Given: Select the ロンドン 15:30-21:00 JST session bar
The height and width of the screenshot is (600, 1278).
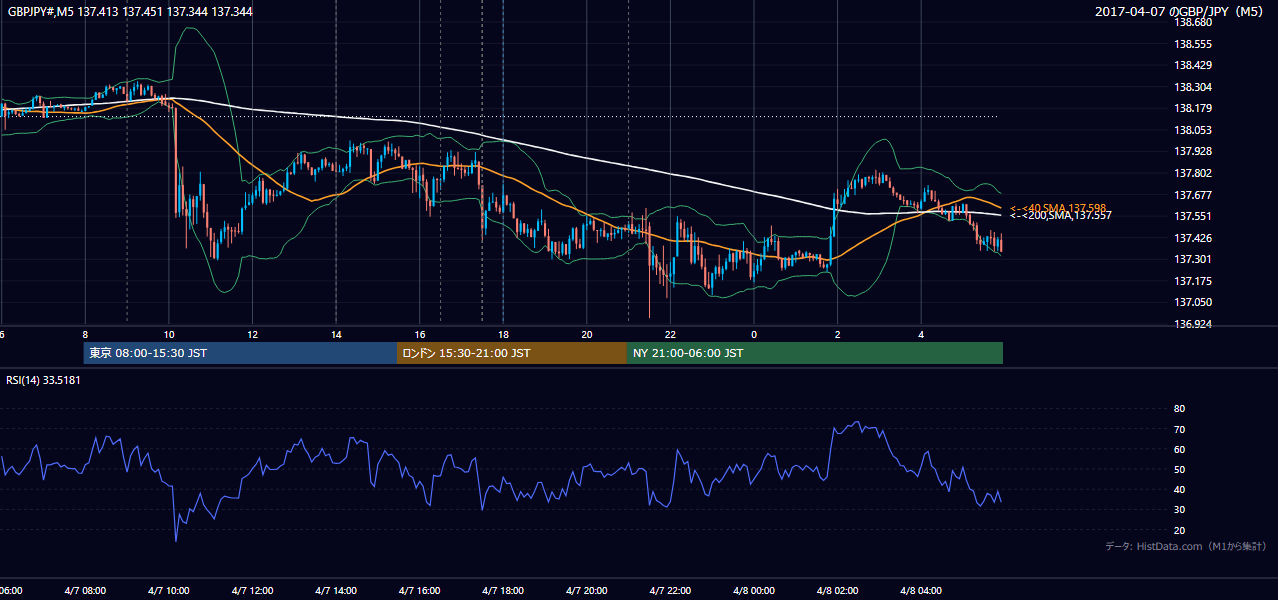Looking at the screenshot, I should [x=512, y=353].
